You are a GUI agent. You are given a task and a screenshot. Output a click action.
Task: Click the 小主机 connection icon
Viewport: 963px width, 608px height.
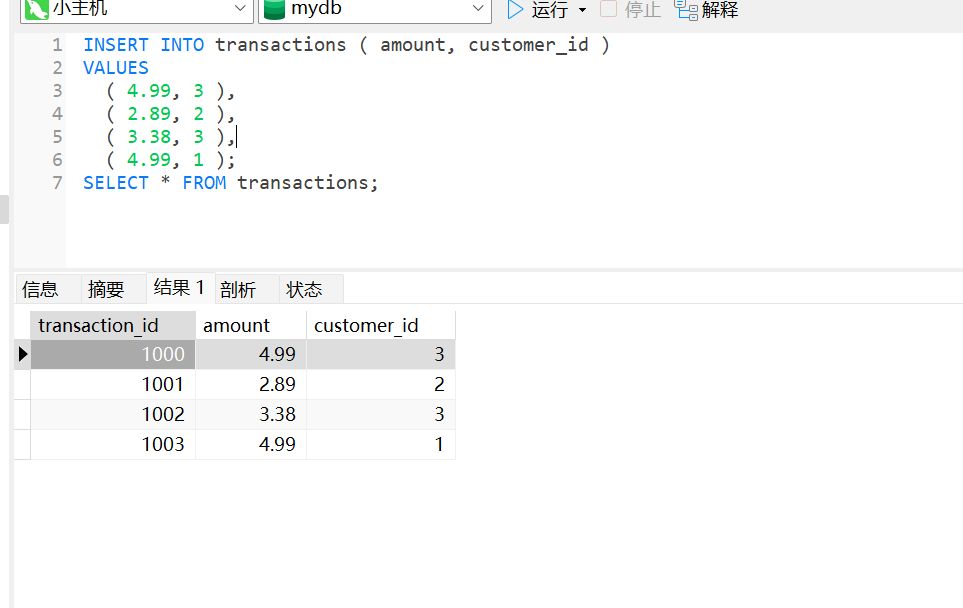35,10
